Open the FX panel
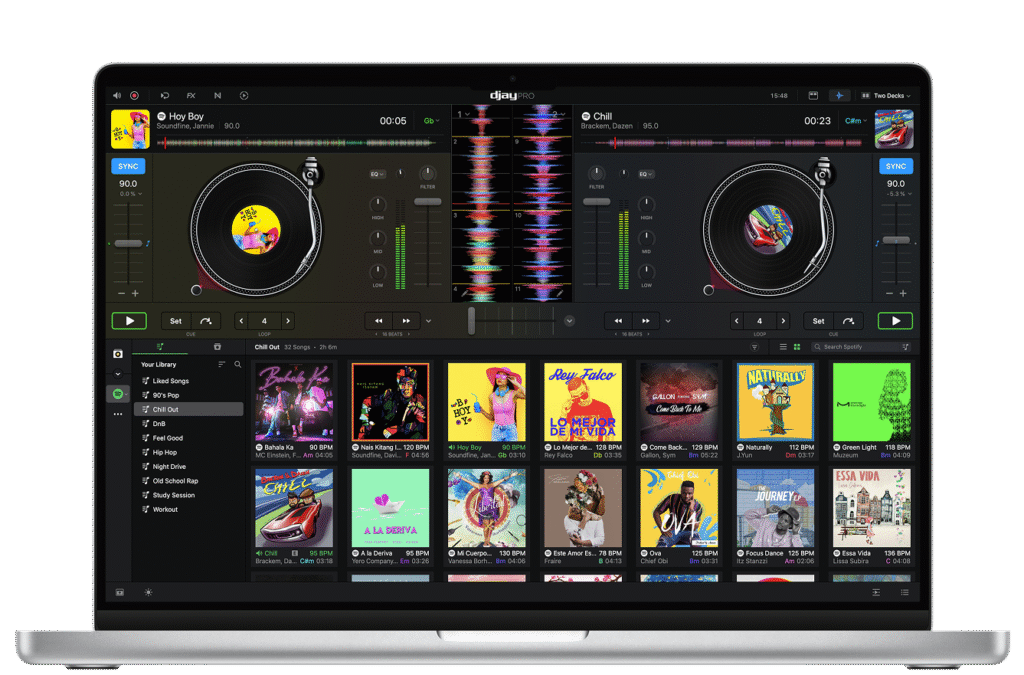 pyautogui.click(x=191, y=95)
